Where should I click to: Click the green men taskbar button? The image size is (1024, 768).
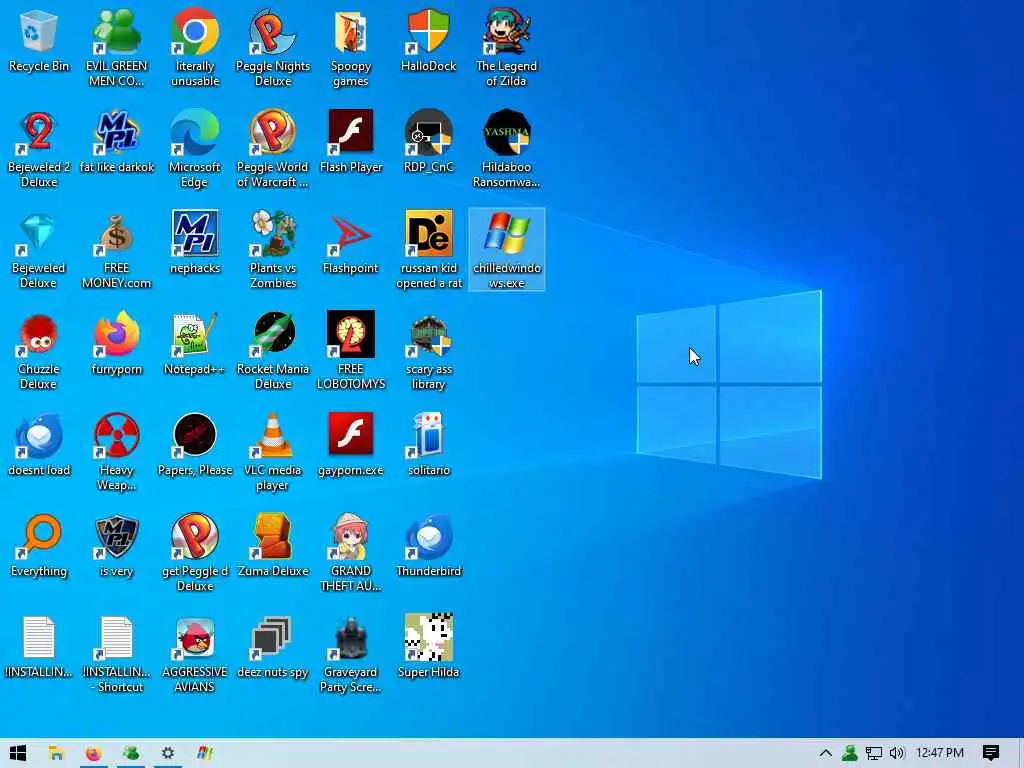point(131,753)
